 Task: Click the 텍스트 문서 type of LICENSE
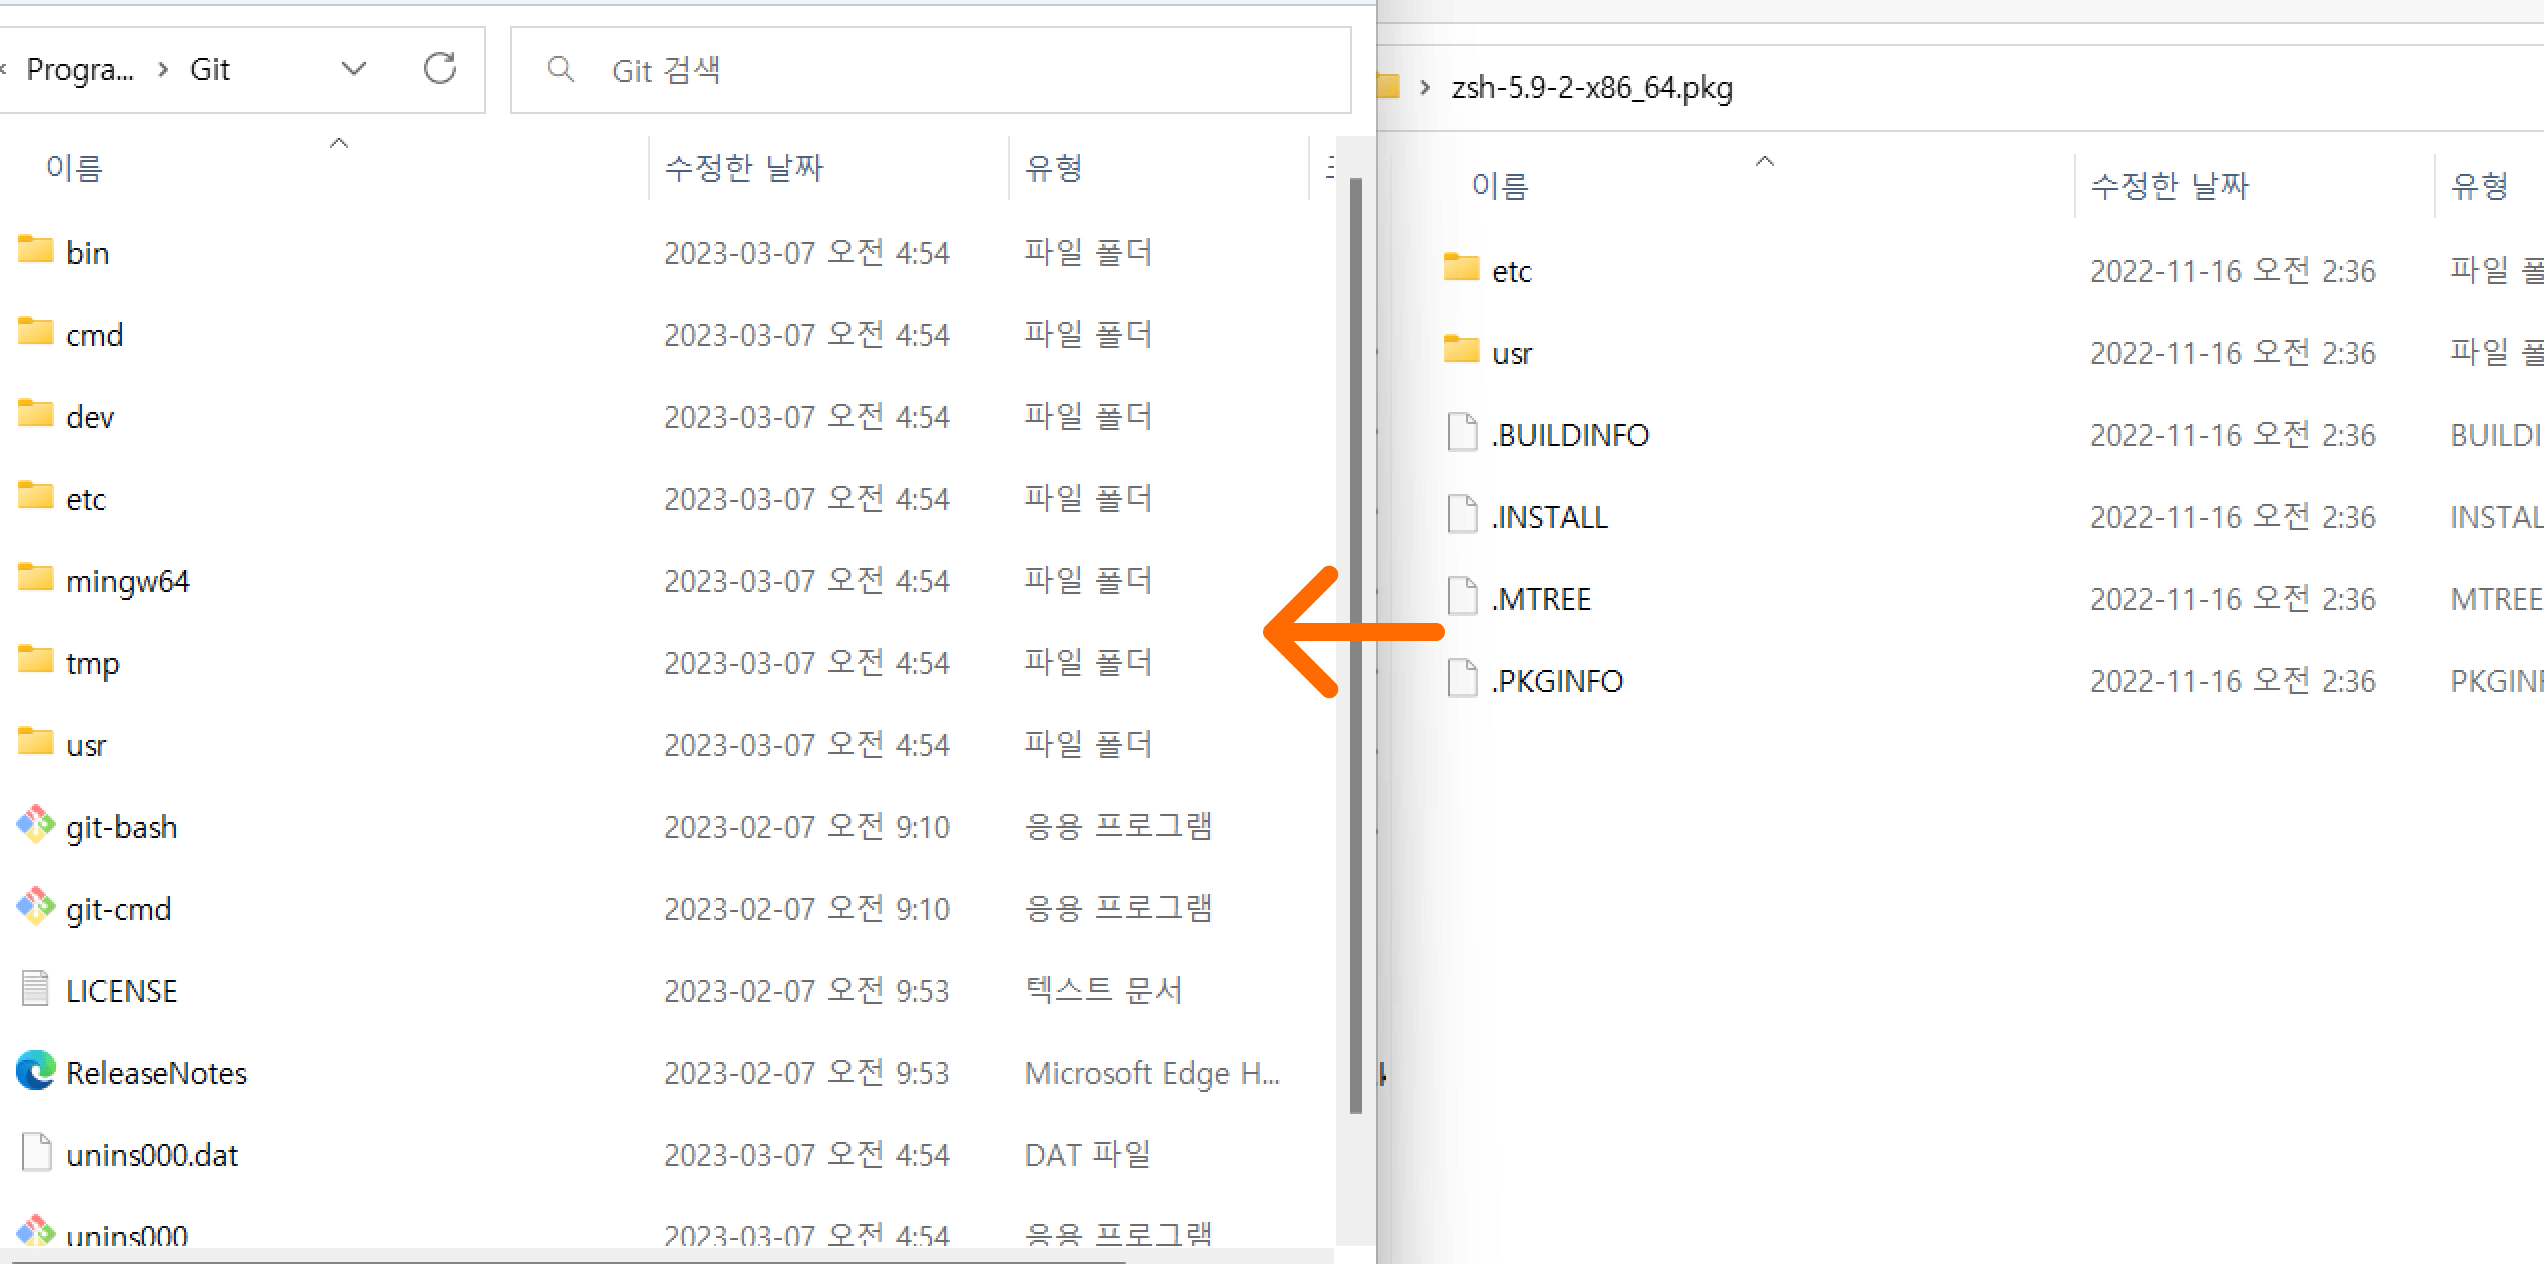point(1104,990)
